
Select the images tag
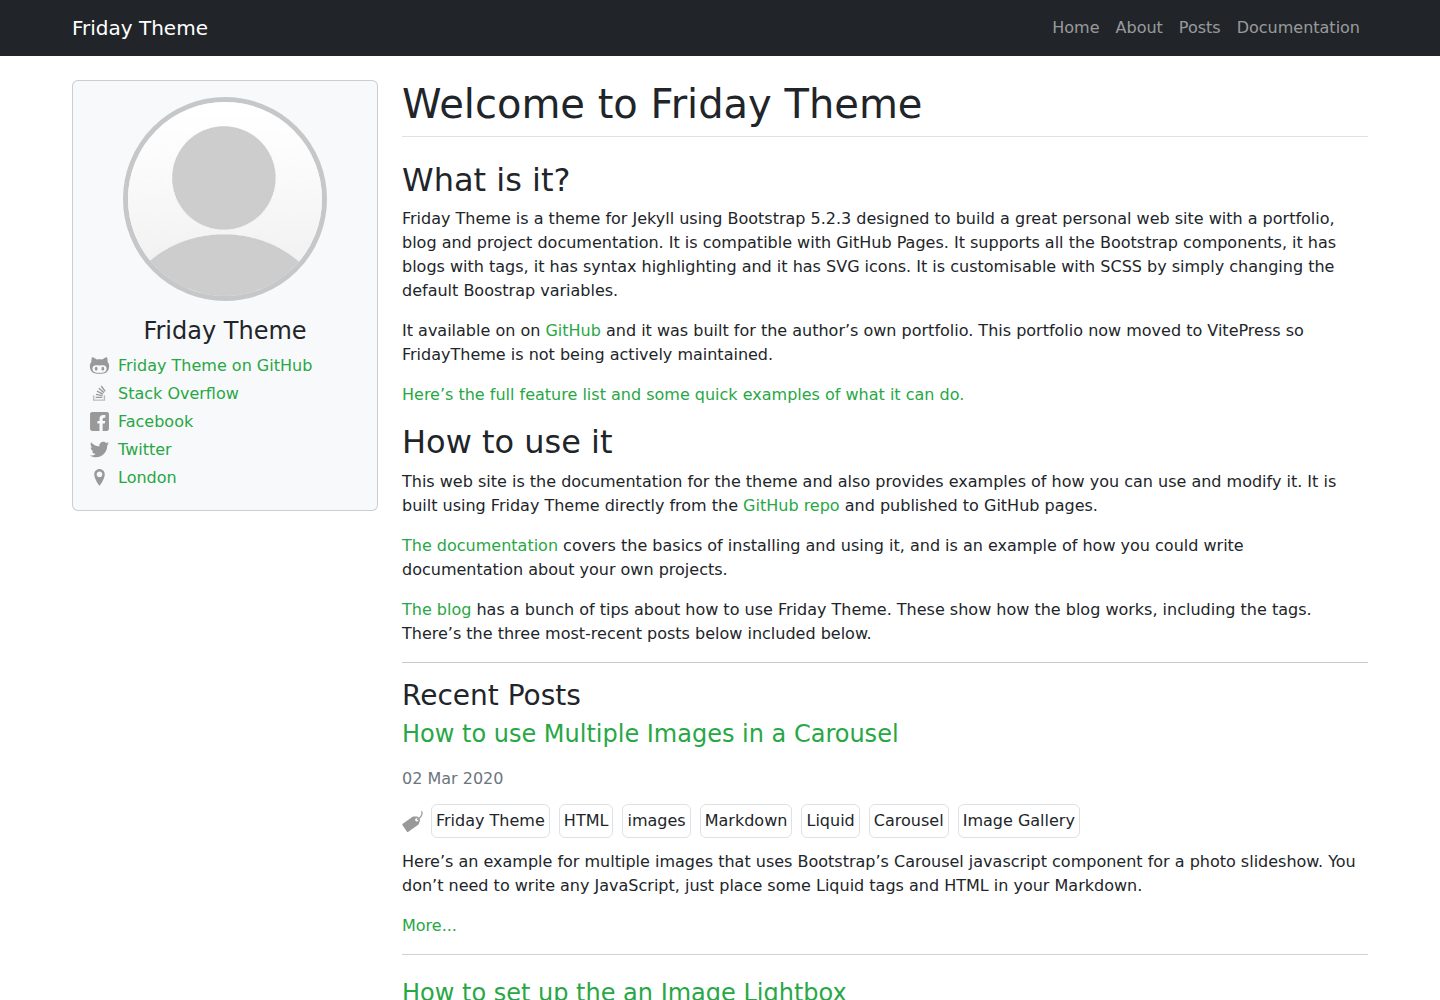[x=656, y=821]
